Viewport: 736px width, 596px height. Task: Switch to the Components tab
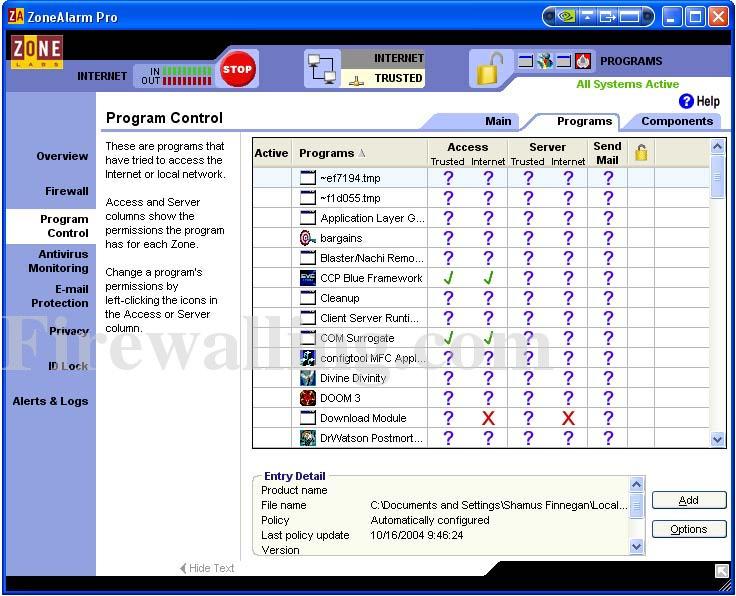coord(677,121)
